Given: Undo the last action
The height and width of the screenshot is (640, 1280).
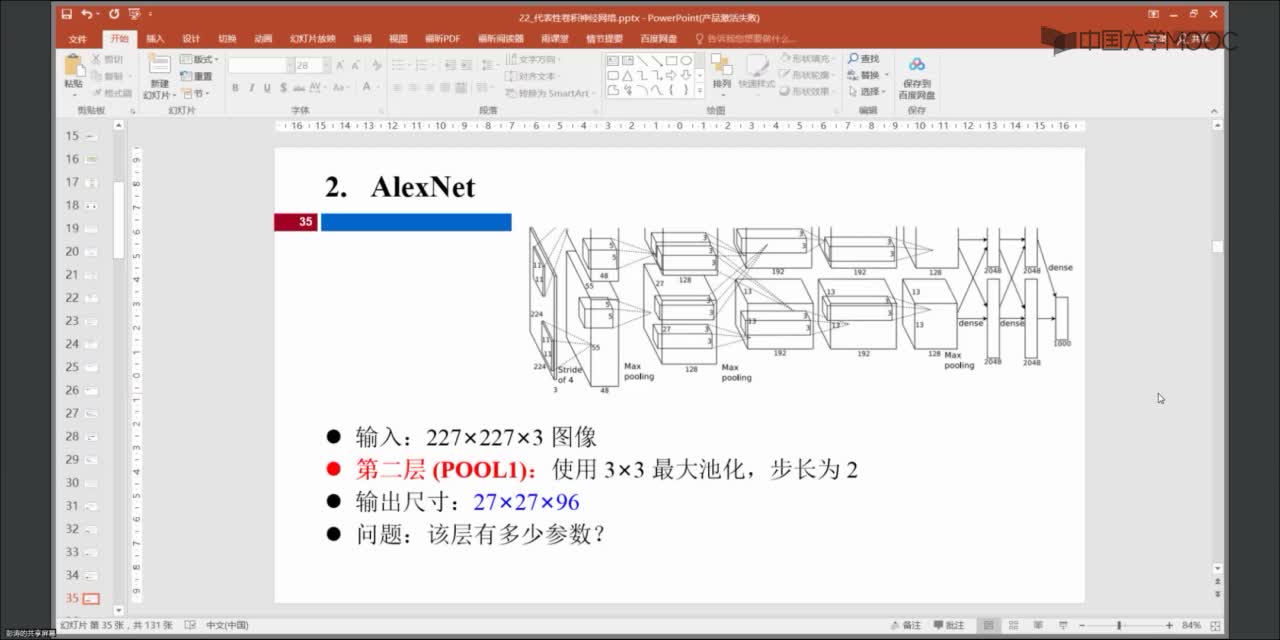Looking at the screenshot, I should (88, 15).
